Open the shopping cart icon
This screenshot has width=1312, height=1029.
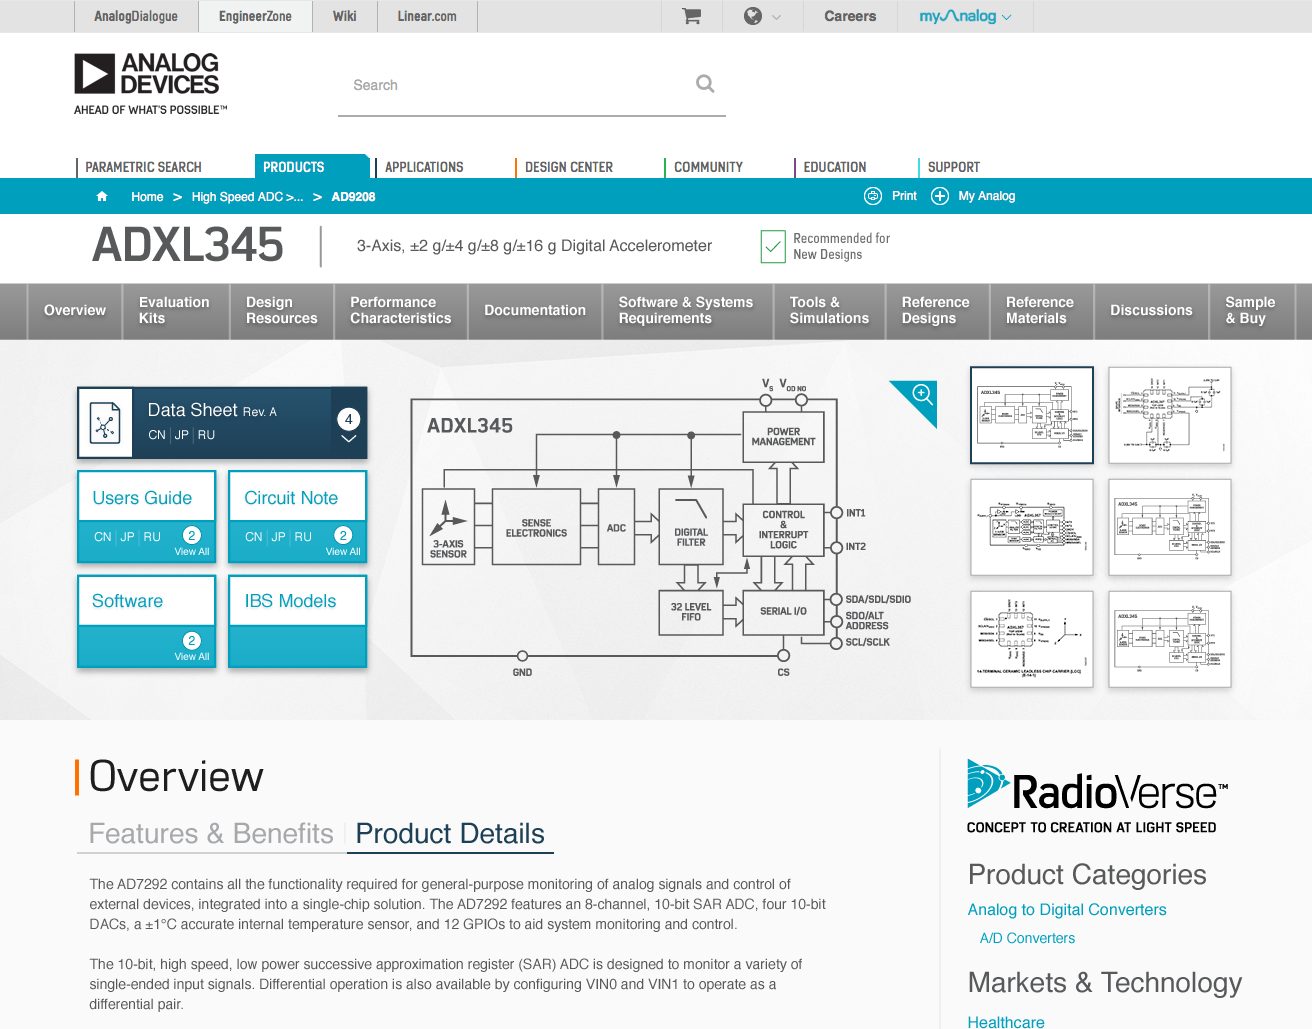[691, 16]
